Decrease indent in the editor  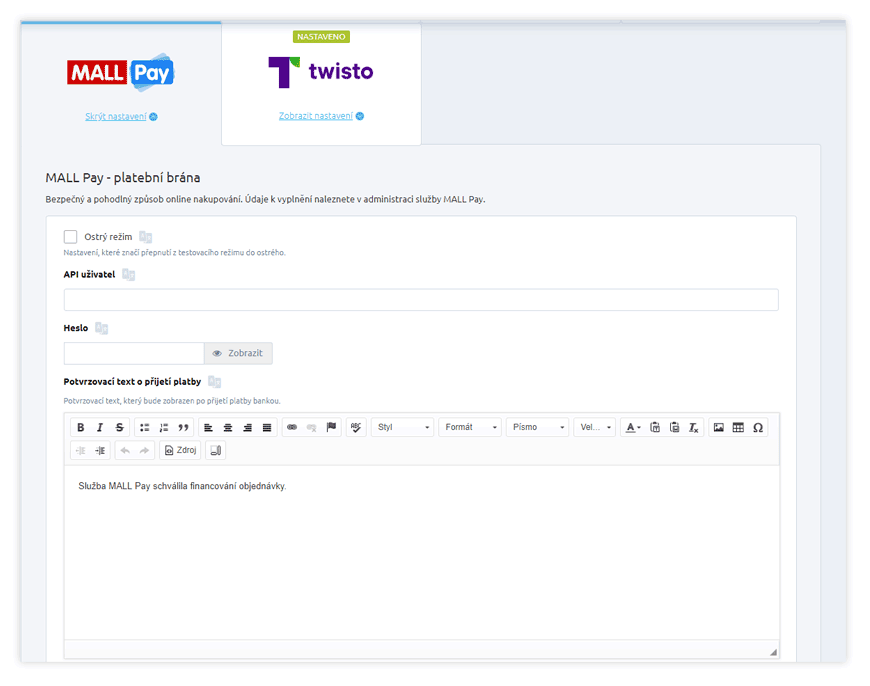[80, 451]
